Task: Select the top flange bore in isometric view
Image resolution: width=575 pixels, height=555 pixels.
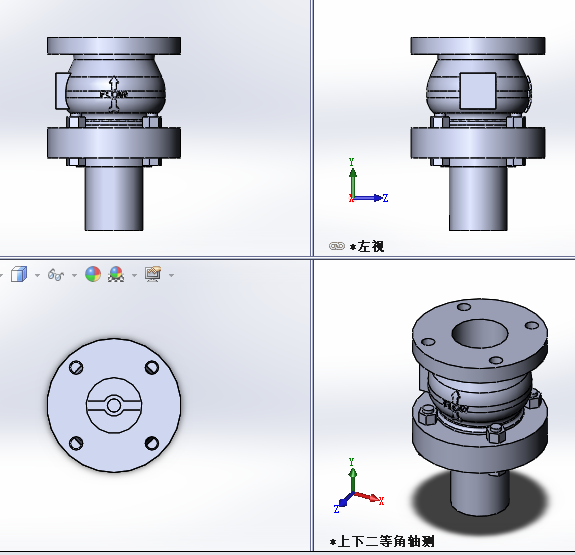Action: [479, 333]
